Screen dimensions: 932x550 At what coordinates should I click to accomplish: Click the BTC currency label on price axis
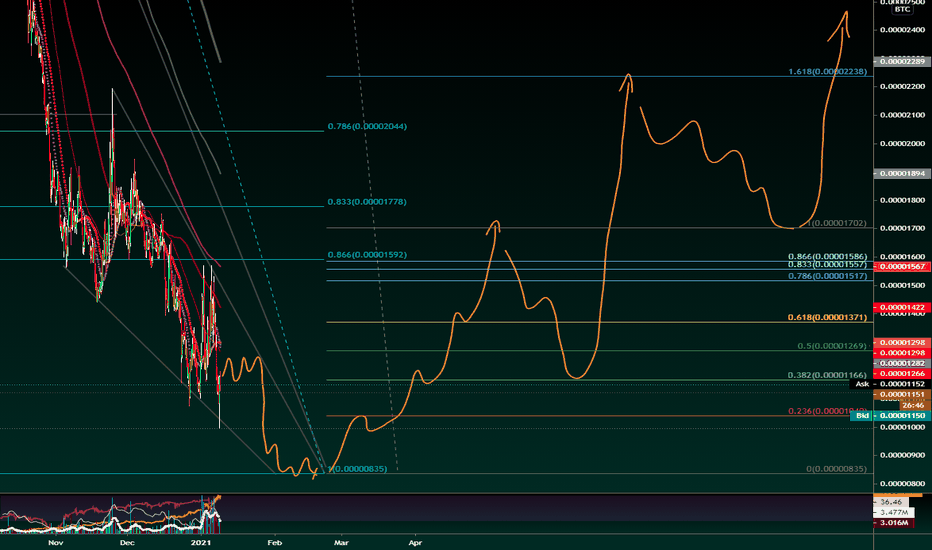tap(902, 10)
